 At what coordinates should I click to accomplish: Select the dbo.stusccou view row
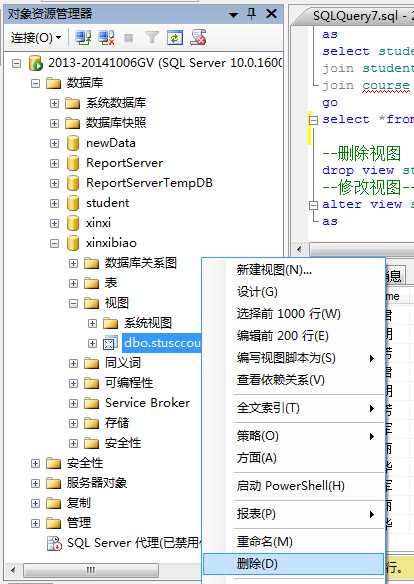coord(162,343)
